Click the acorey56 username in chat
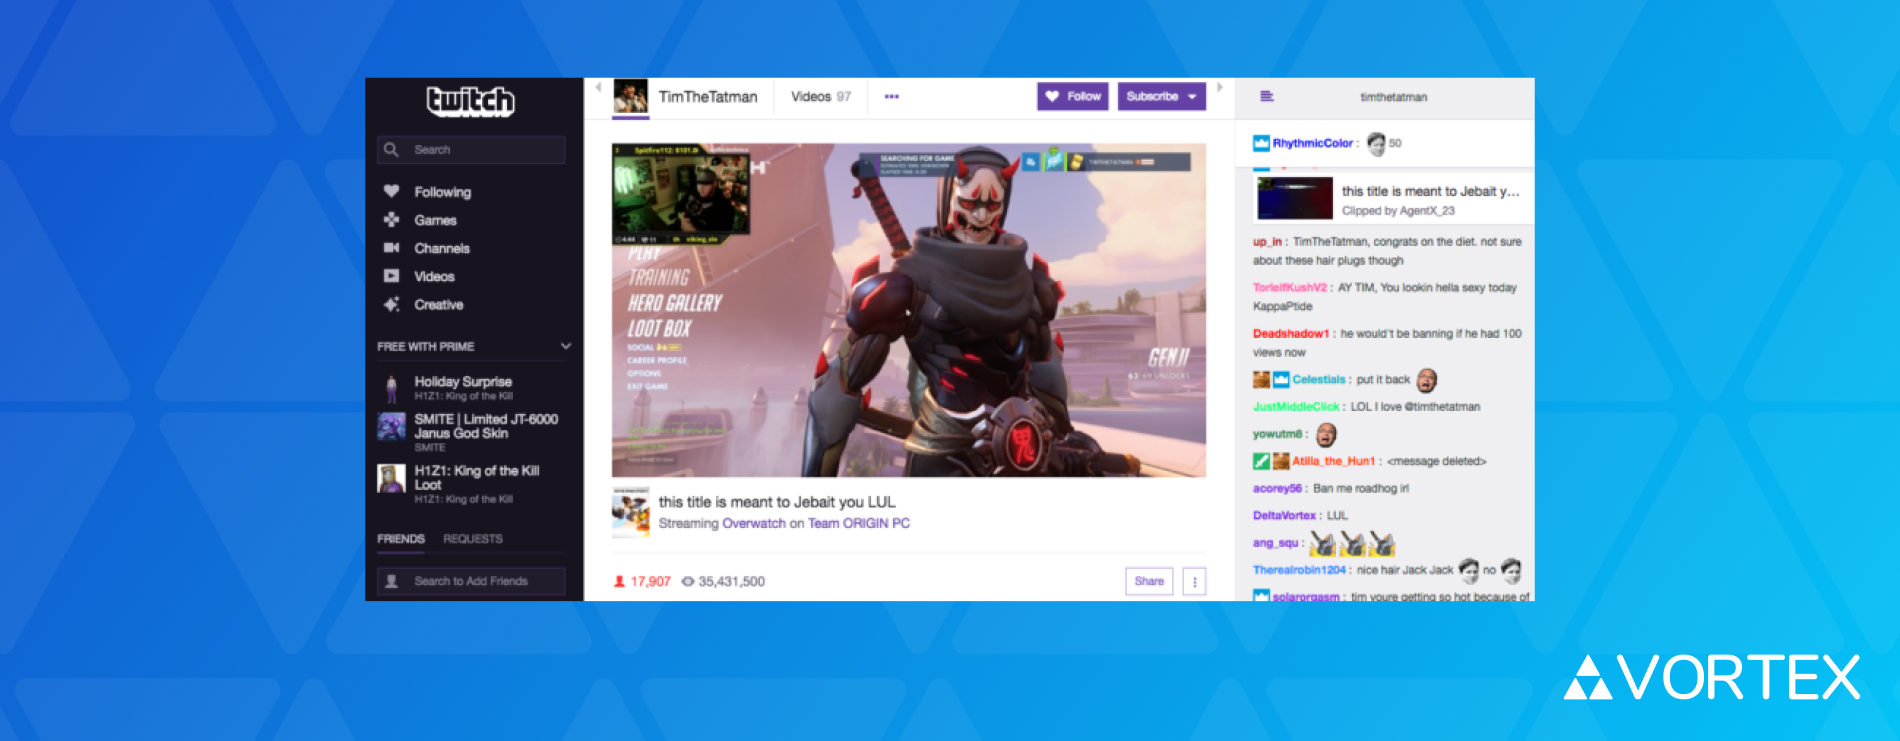 pyautogui.click(x=1278, y=488)
